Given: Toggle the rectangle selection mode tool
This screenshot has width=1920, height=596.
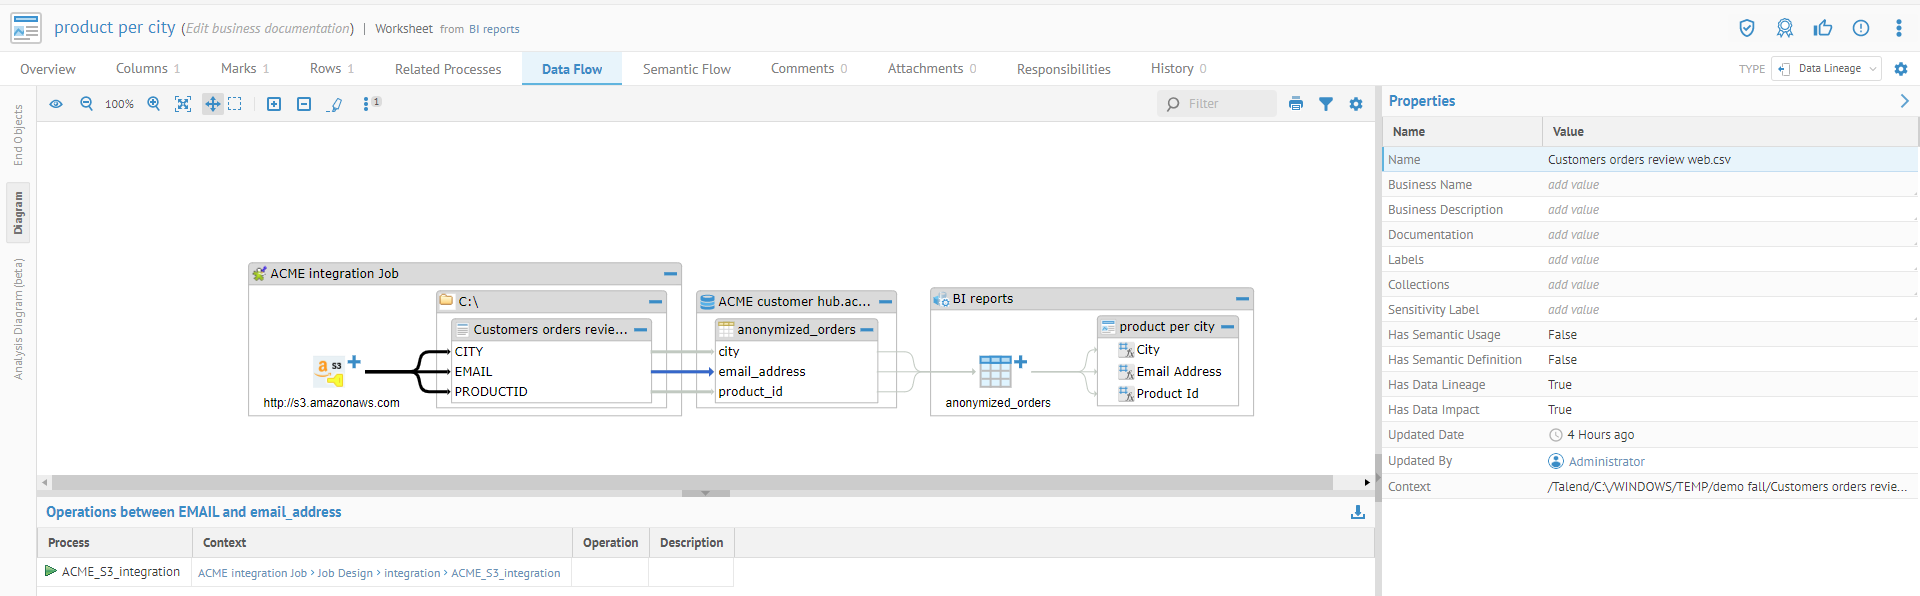Looking at the screenshot, I should click(235, 104).
